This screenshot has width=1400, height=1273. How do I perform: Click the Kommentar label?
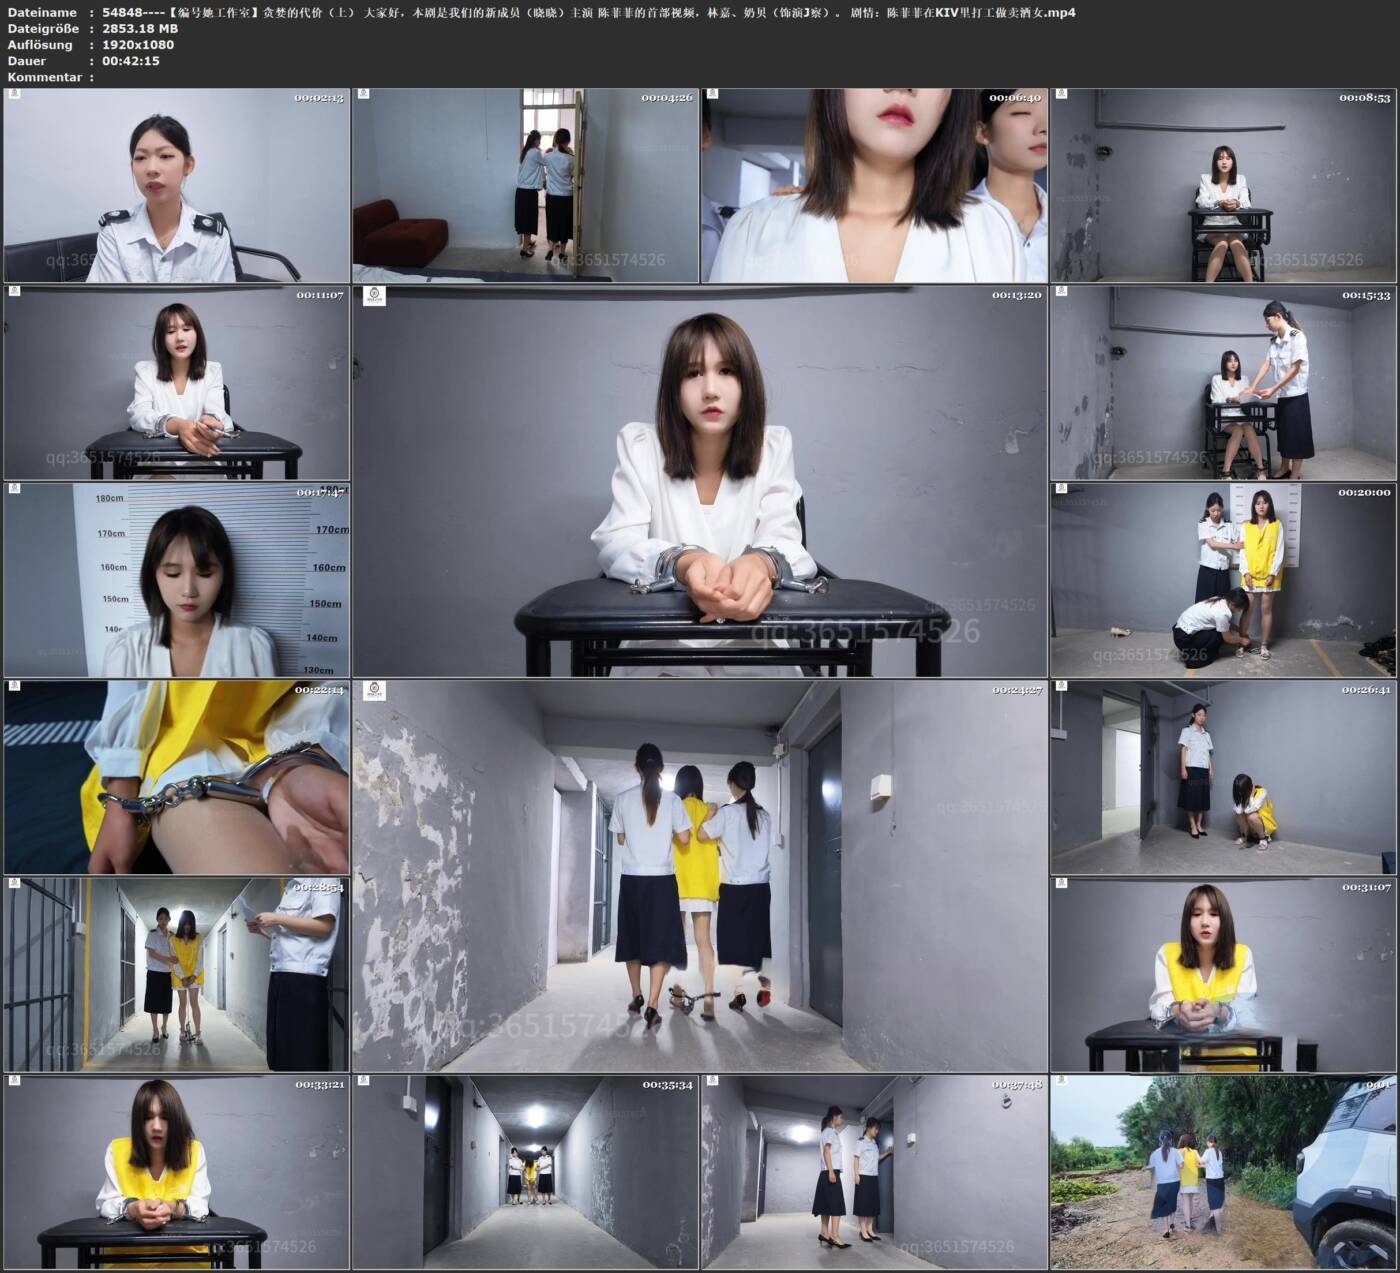45,77
